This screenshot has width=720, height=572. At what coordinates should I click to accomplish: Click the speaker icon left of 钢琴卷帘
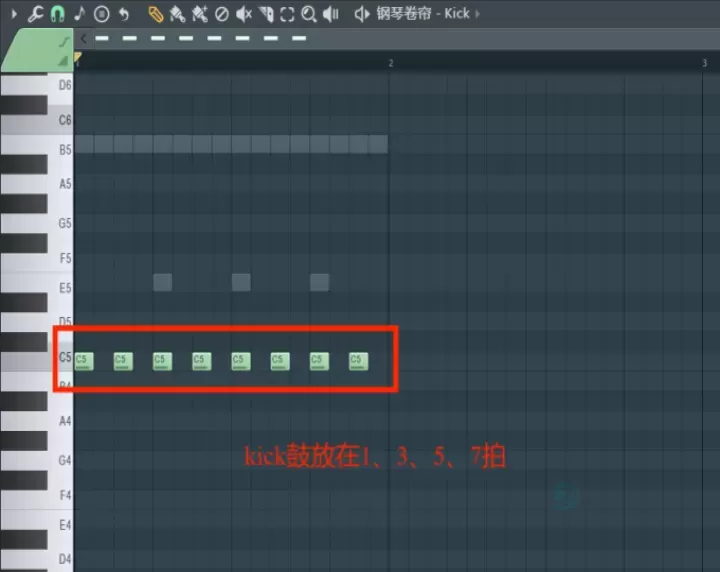point(362,14)
